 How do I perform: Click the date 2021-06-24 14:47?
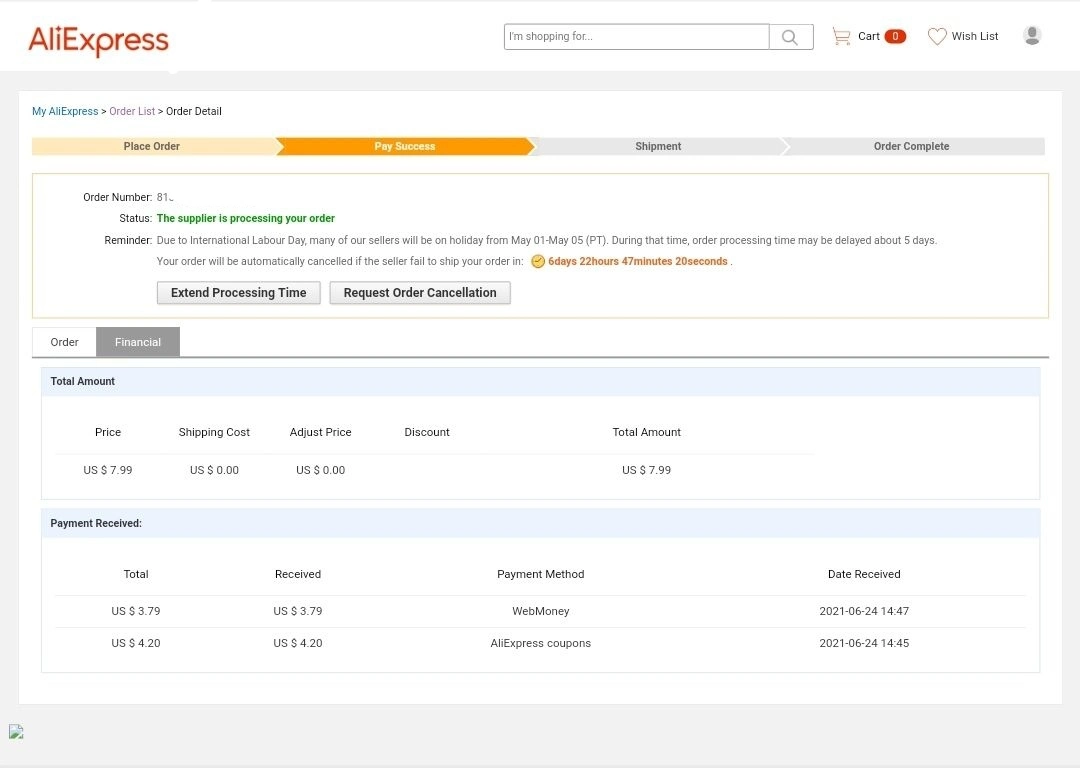coord(864,612)
